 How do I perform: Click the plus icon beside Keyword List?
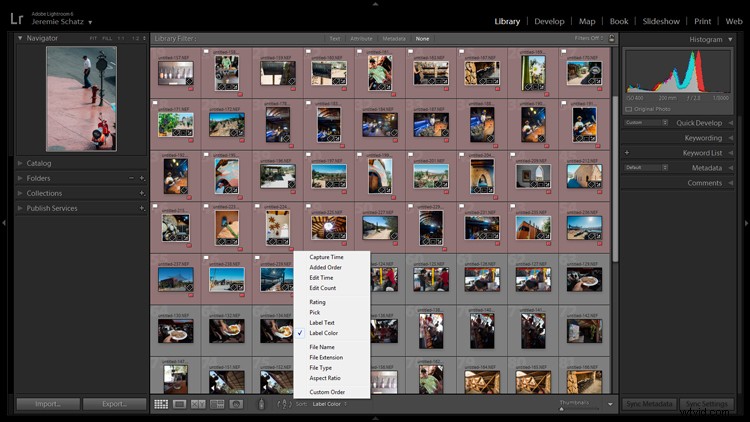(x=627, y=153)
